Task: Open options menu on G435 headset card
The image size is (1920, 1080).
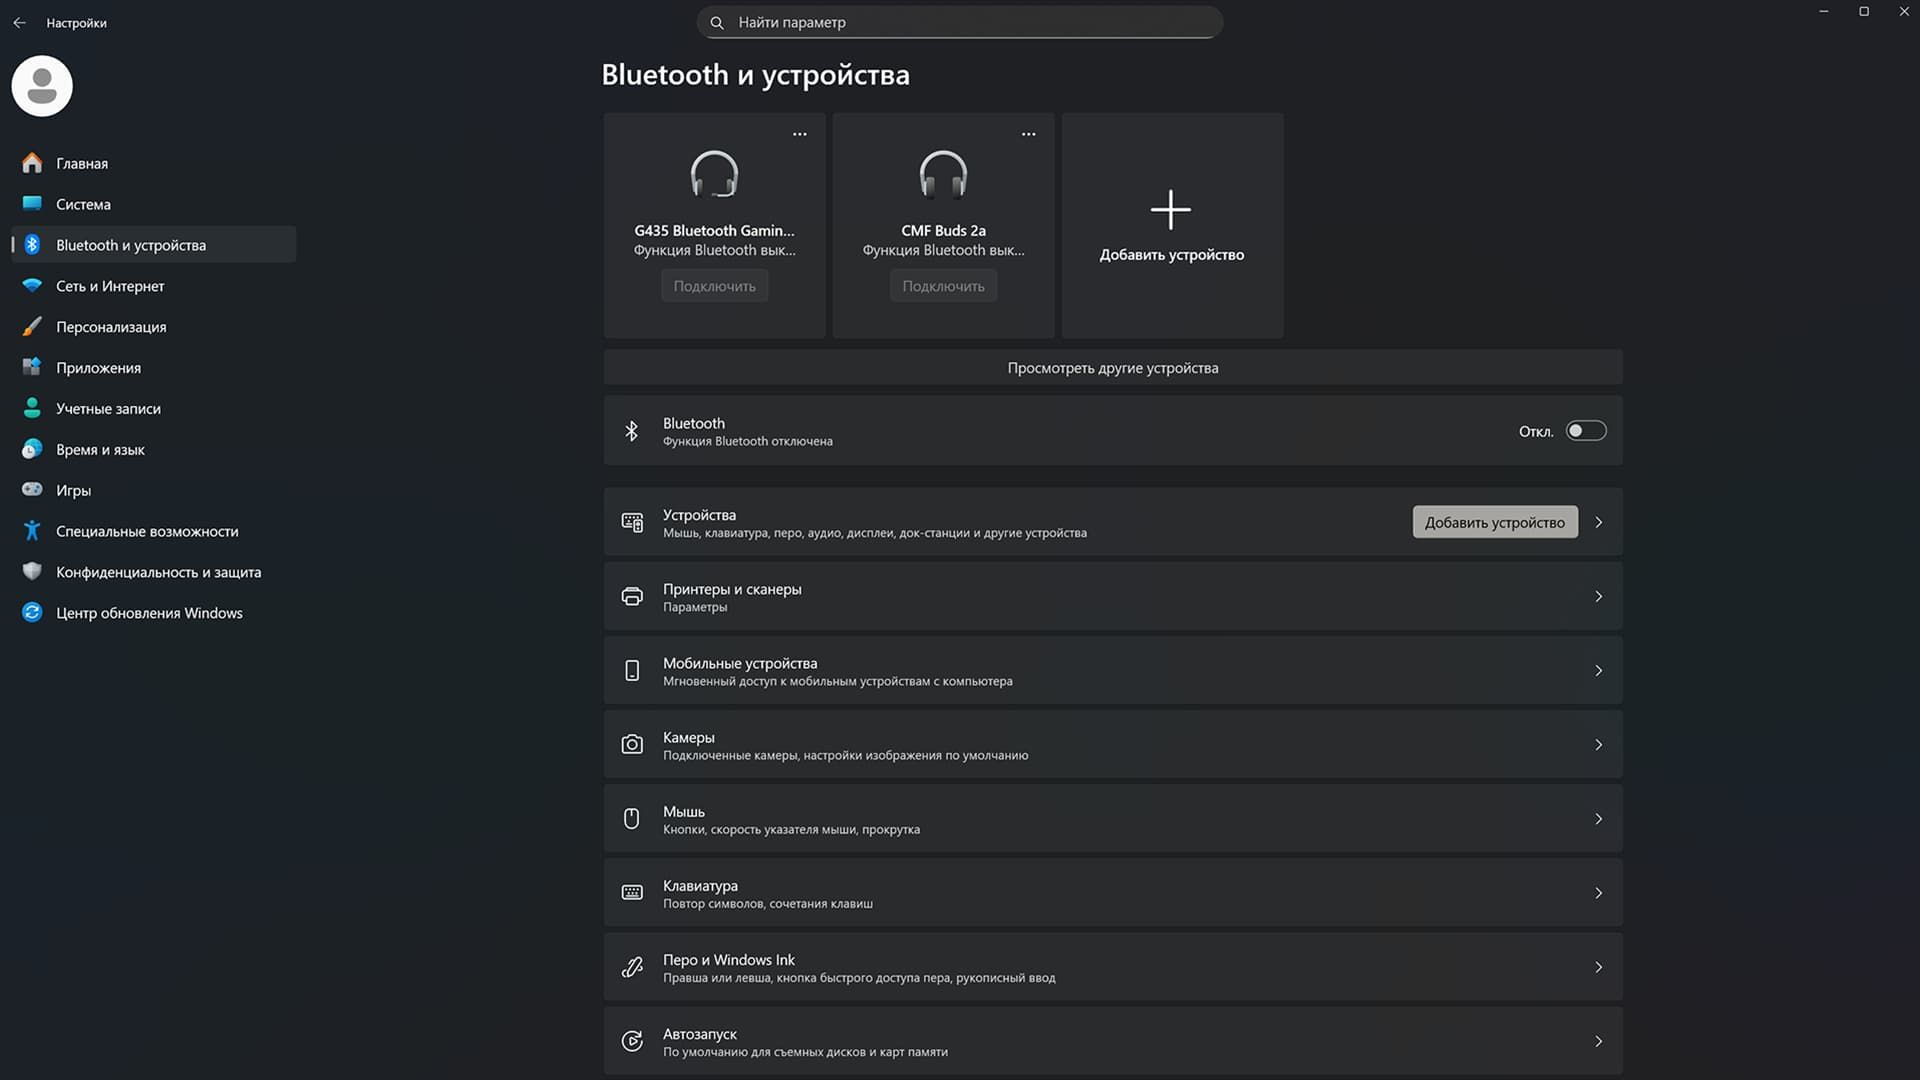Action: [799, 133]
